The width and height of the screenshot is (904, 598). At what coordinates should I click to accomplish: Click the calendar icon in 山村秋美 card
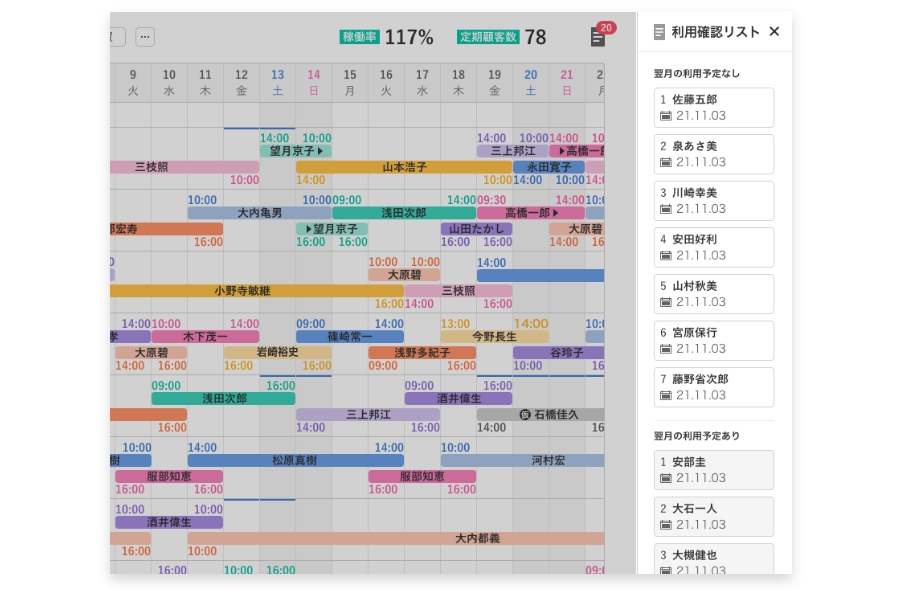coord(665,302)
